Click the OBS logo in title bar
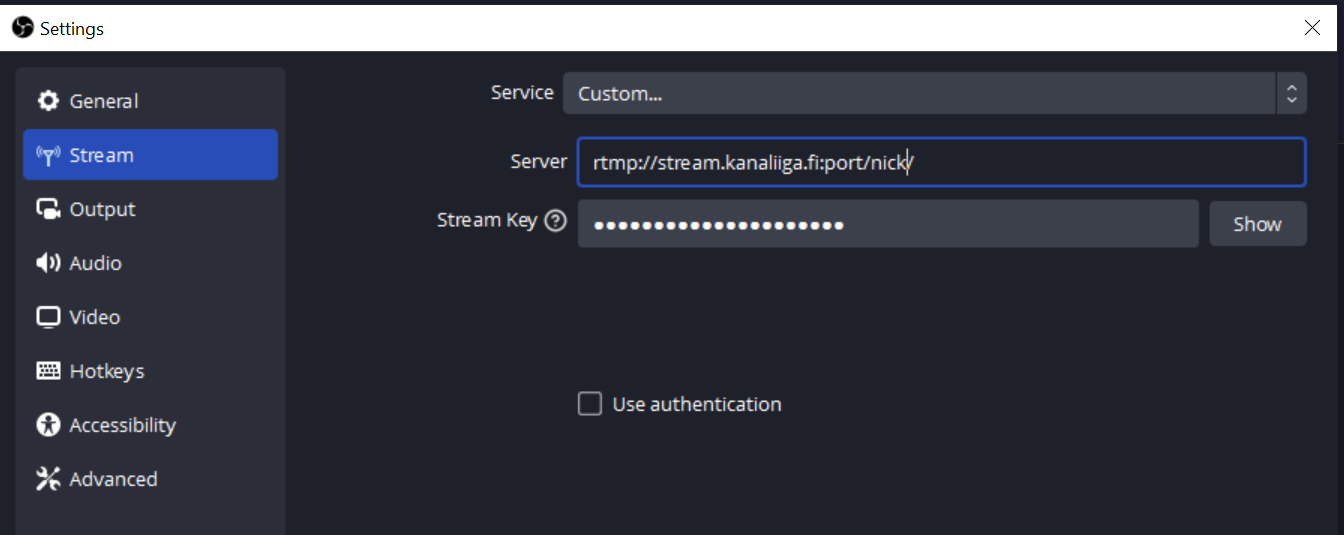 (x=22, y=28)
